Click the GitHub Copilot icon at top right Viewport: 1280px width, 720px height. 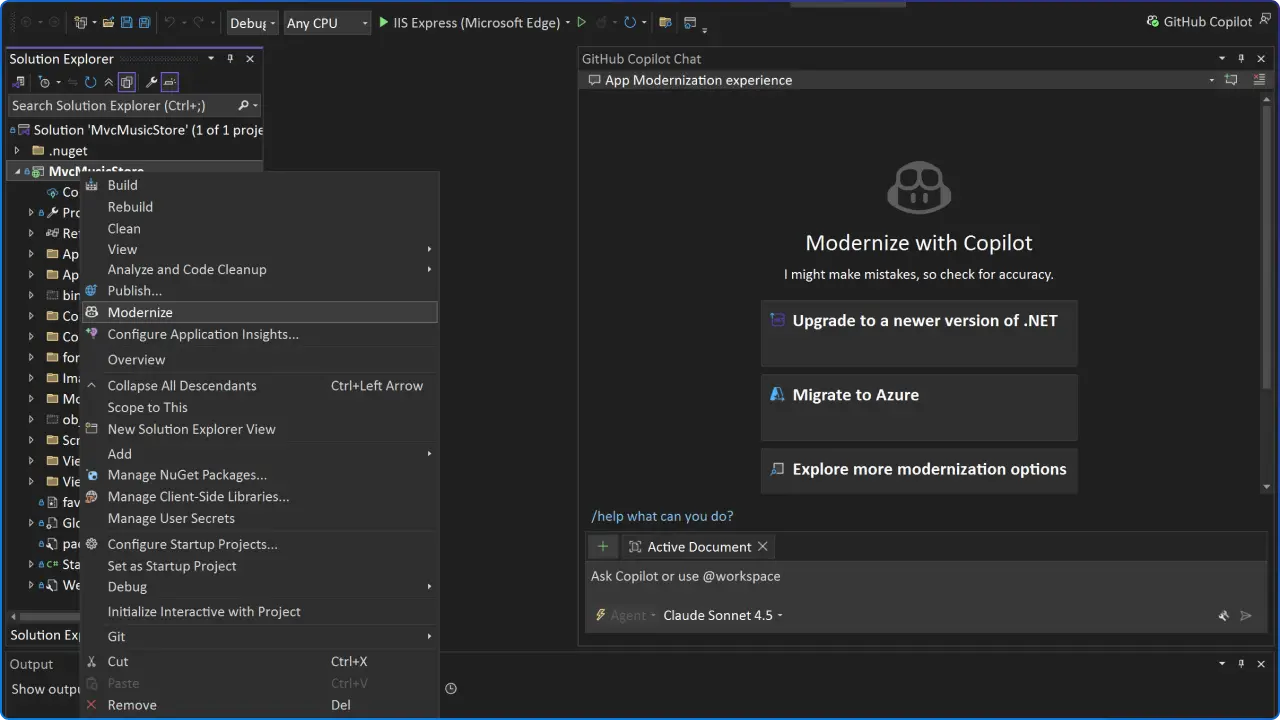pos(1152,22)
